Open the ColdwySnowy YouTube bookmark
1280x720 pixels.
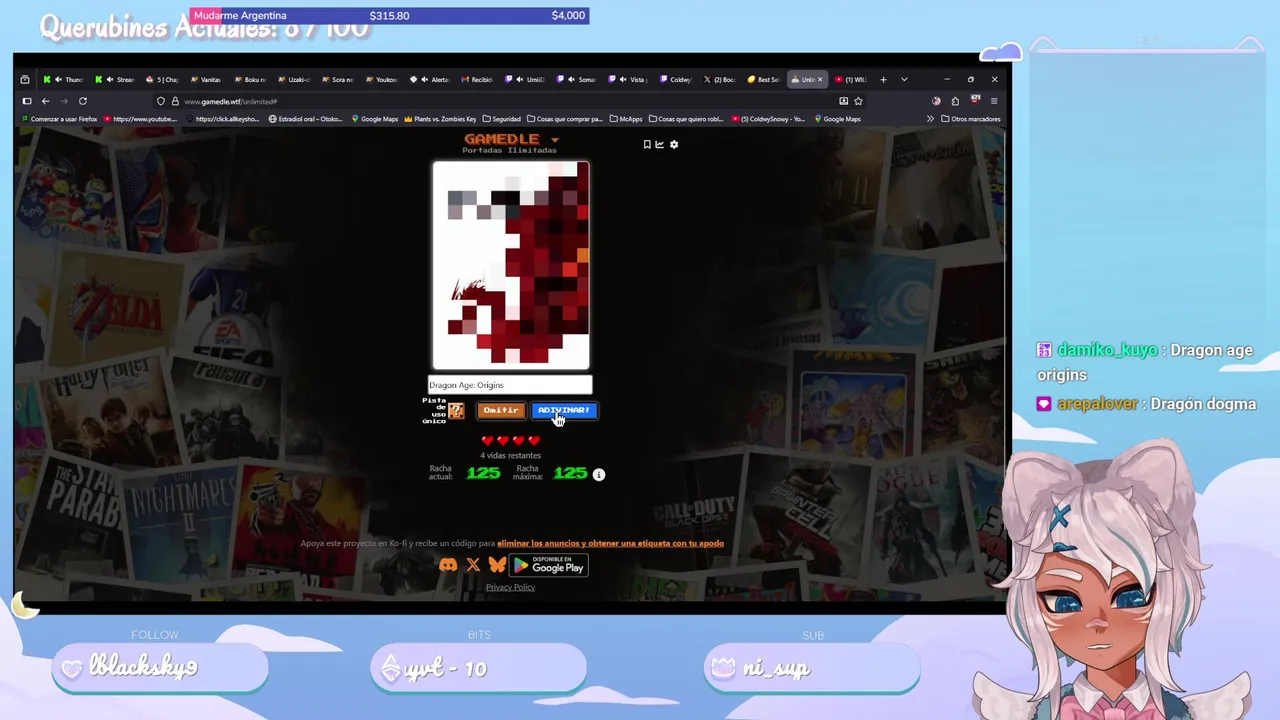click(767, 119)
